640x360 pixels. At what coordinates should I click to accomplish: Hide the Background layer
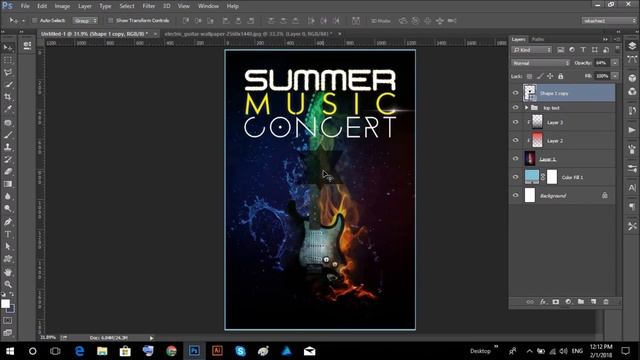tap(516, 196)
